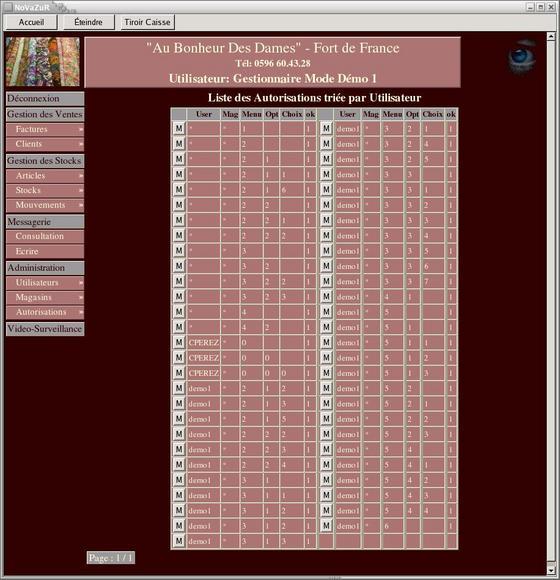Open Video-Surveillance
This screenshot has height=580, width=560.
click(x=45, y=329)
